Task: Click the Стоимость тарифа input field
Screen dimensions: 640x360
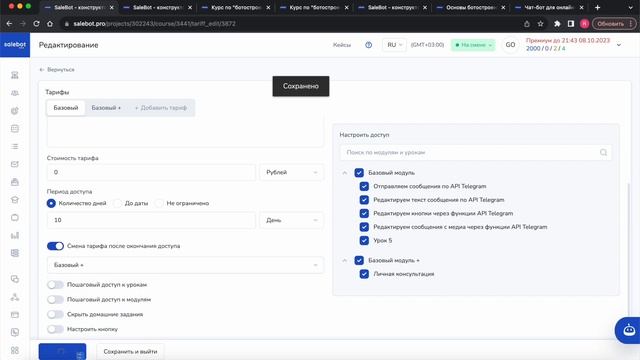Action: (151, 172)
